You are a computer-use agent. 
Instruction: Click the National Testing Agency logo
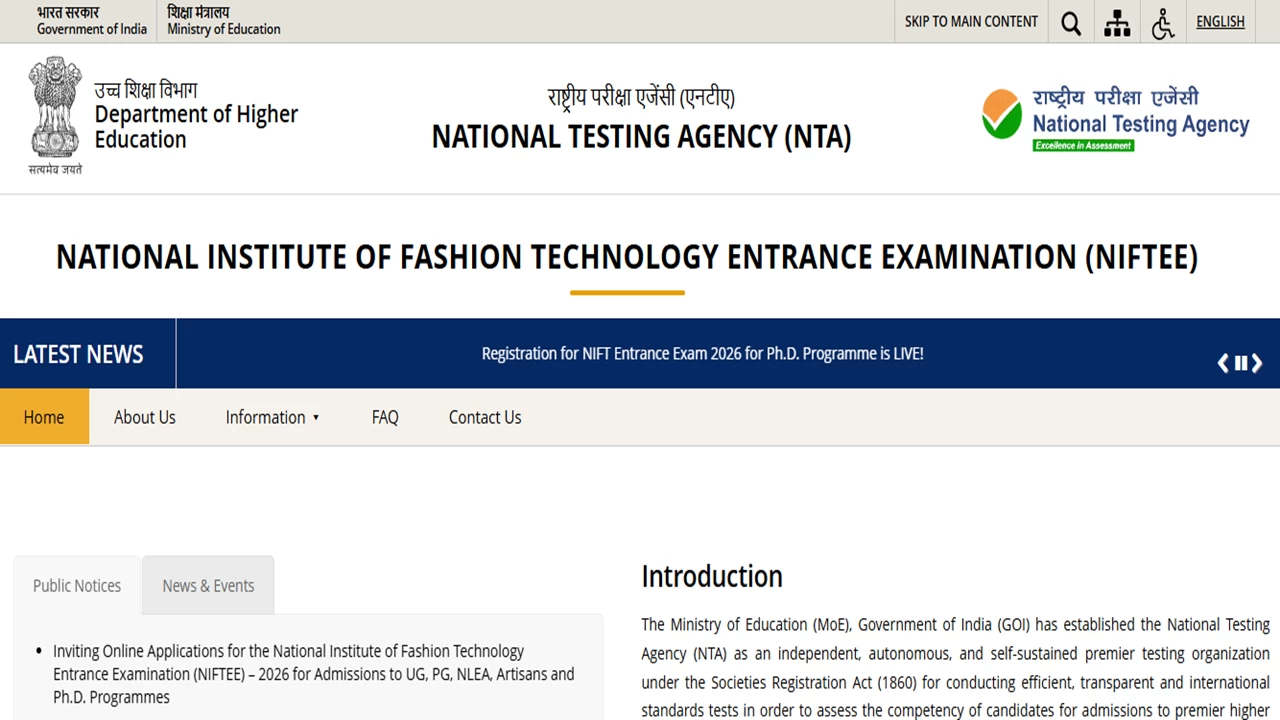coord(1115,117)
